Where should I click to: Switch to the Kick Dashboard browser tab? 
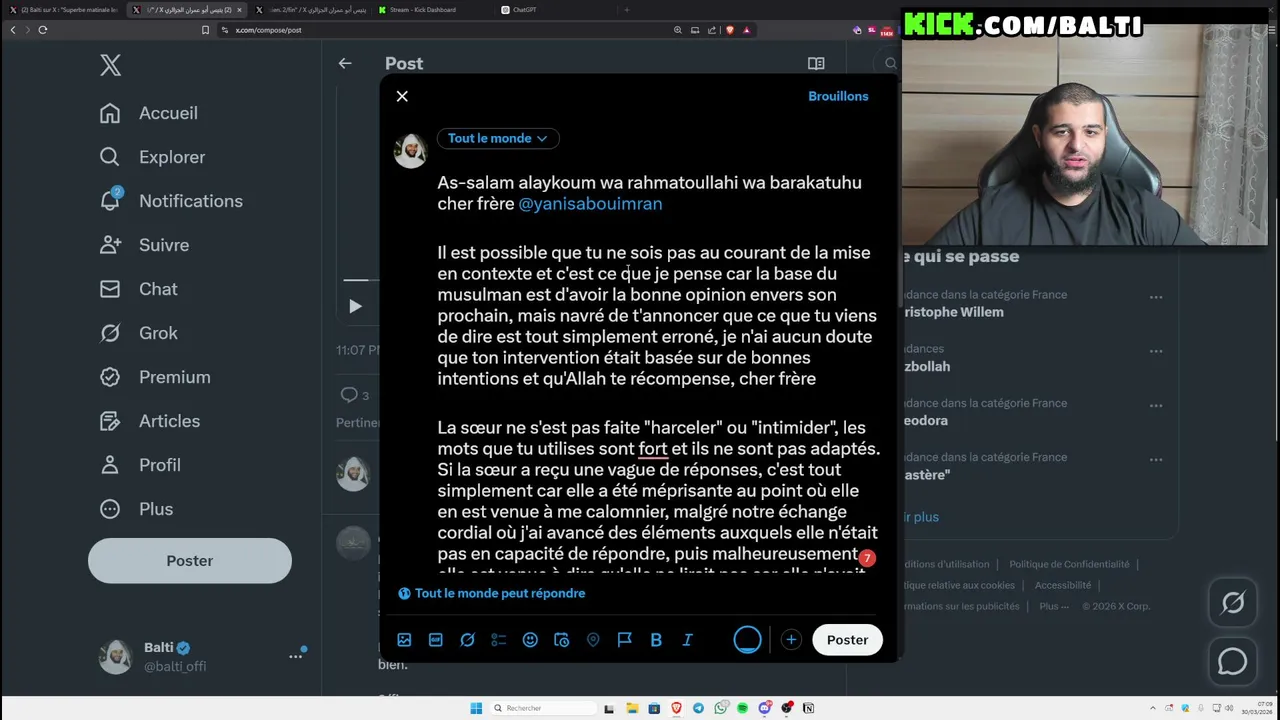click(422, 10)
